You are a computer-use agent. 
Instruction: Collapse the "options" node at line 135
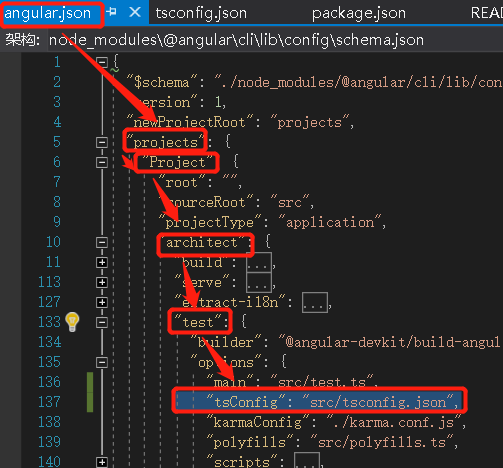102,362
